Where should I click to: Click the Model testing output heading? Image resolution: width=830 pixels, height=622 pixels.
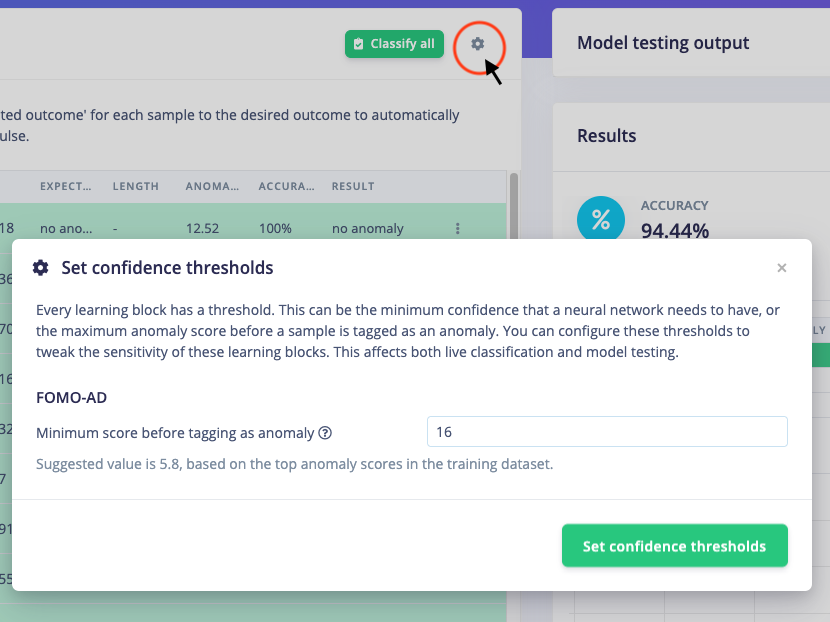click(663, 43)
